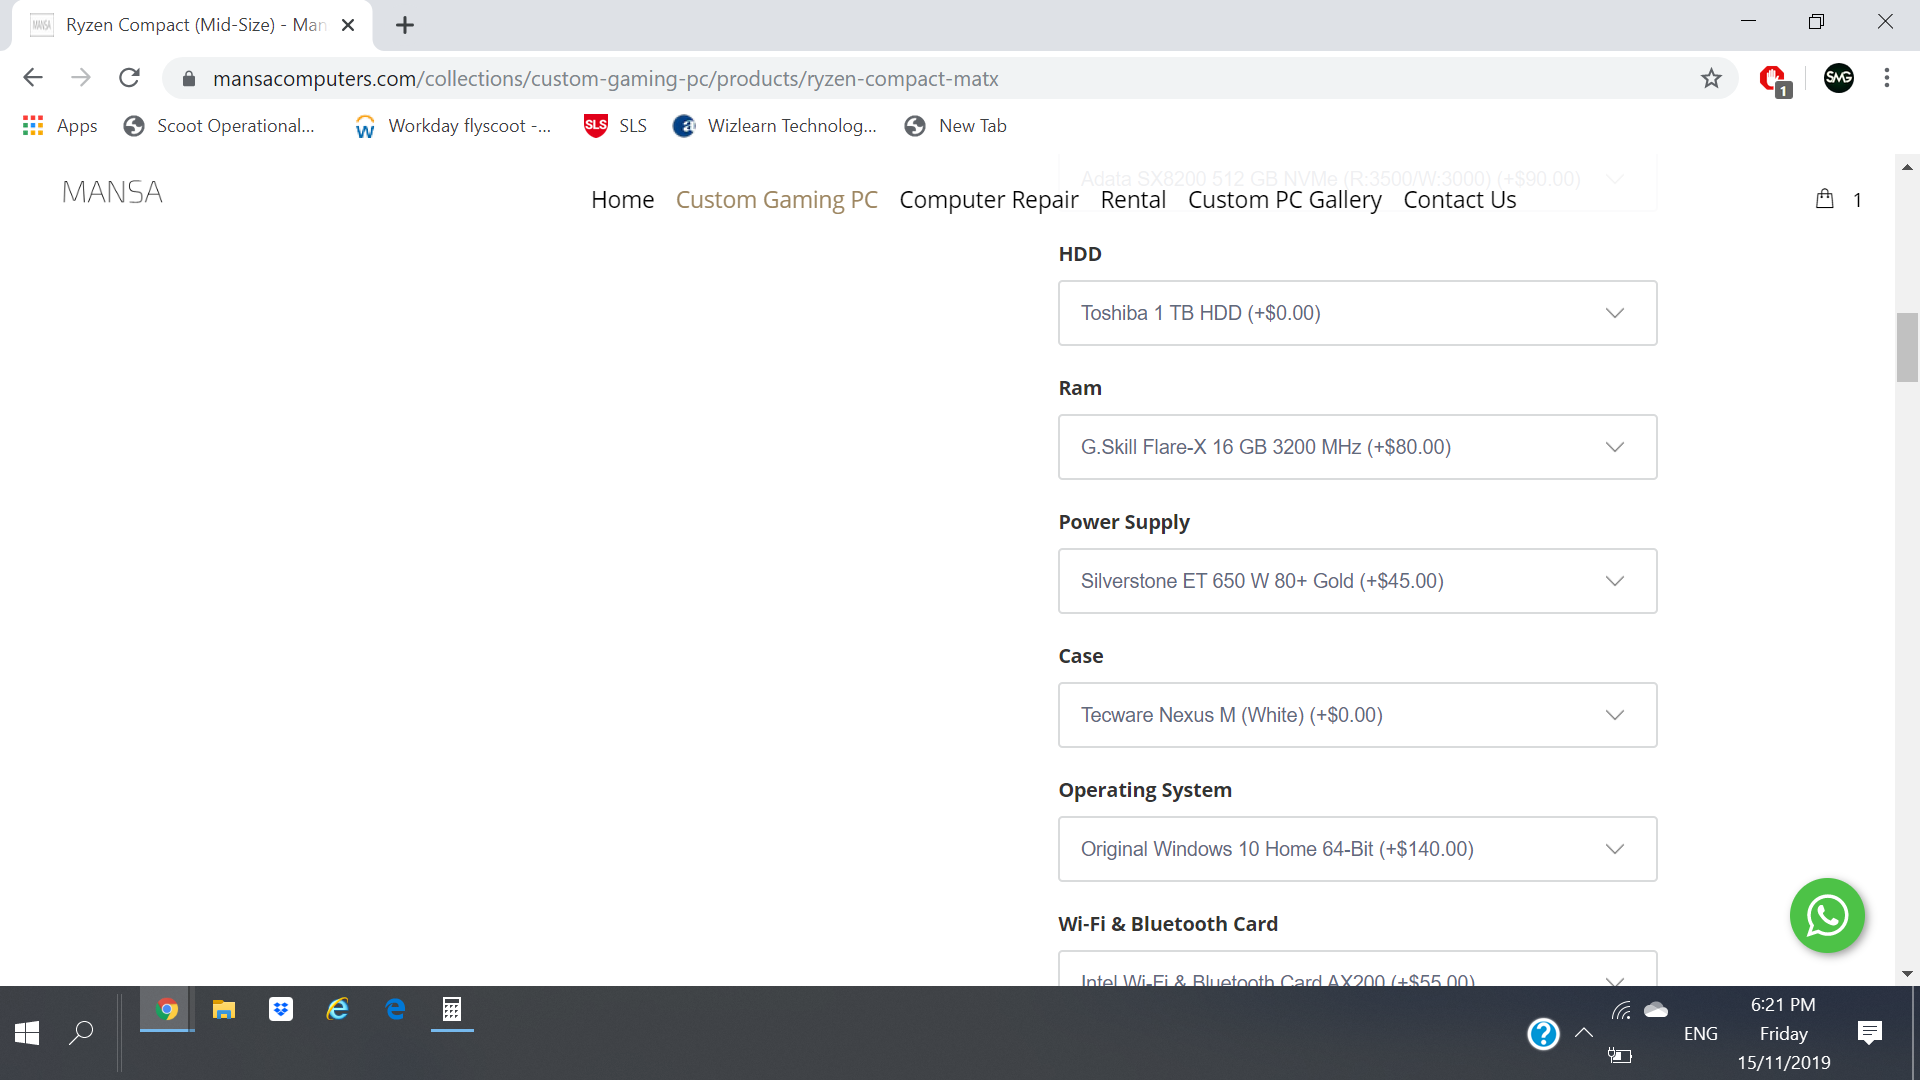Open the HDD dropdown showing Toshiba 1 TB

(1357, 313)
